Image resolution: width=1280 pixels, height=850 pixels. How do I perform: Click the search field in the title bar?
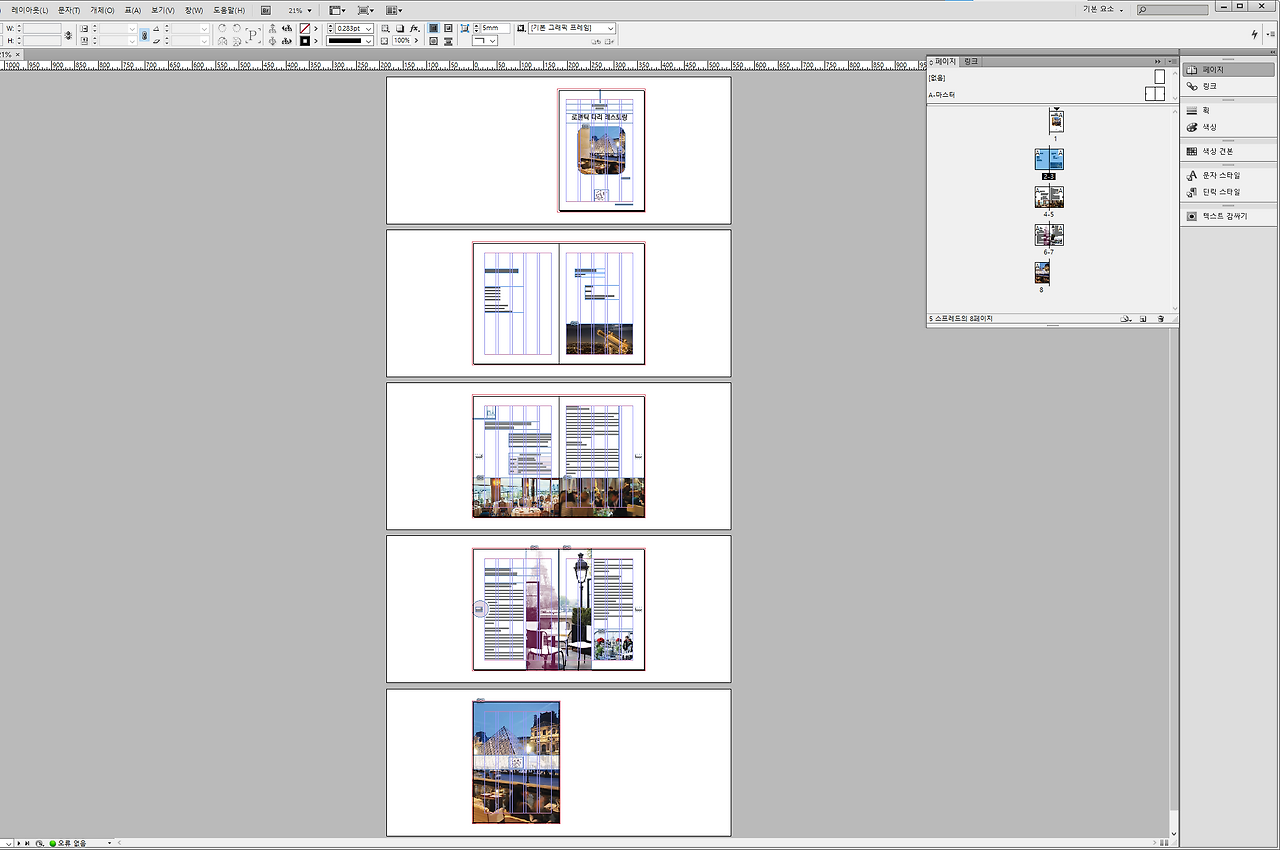click(1172, 10)
